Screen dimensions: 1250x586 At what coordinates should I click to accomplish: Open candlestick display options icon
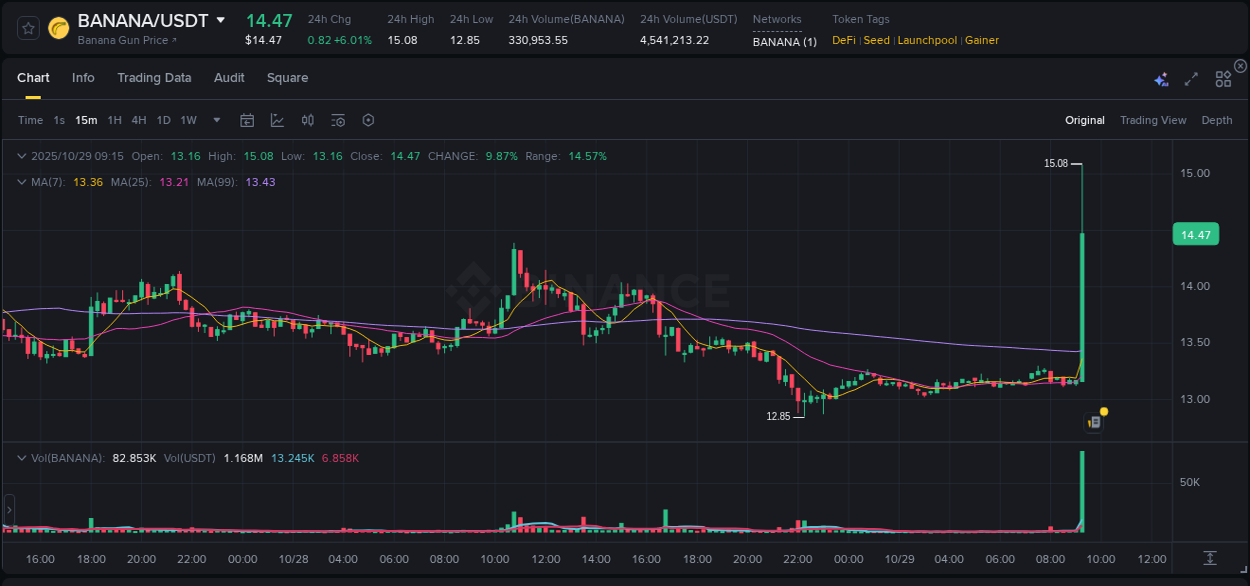point(307,120)
